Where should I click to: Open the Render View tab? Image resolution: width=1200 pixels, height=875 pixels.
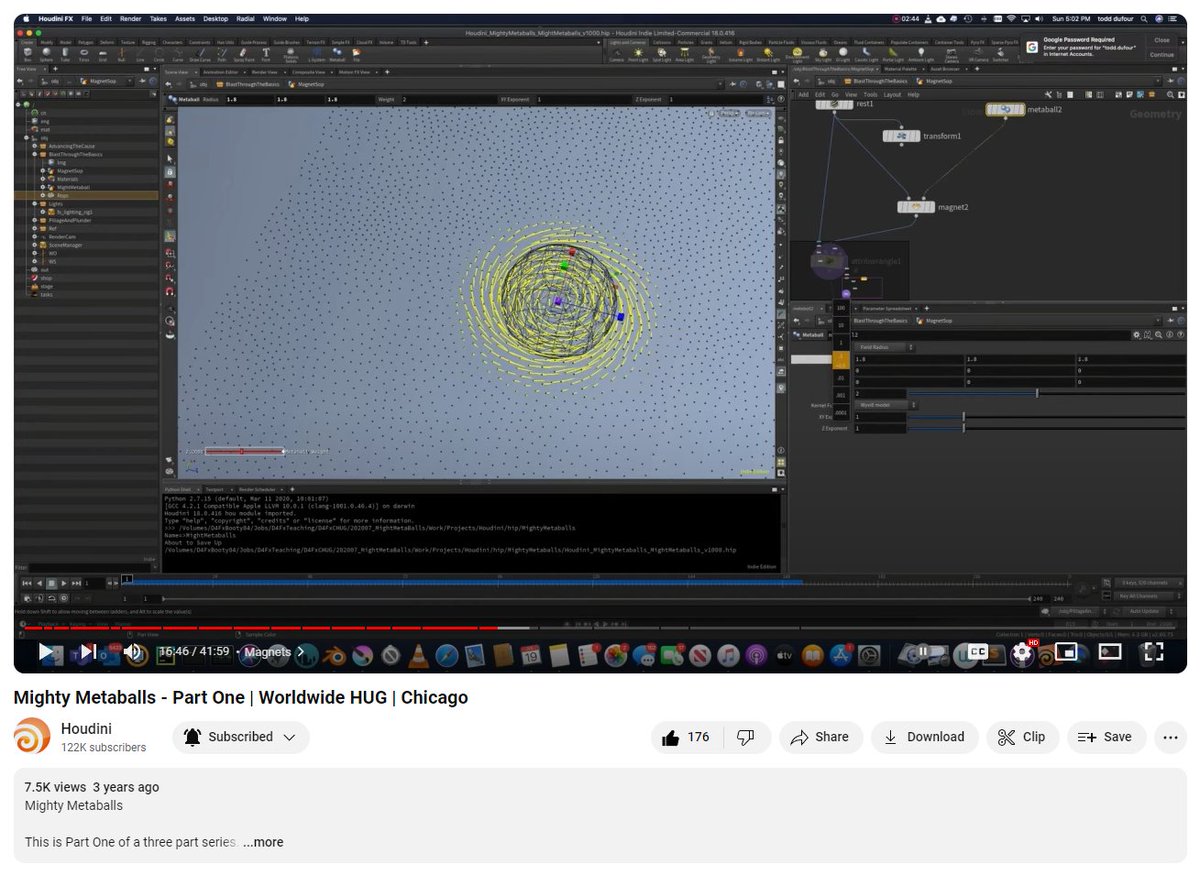pos(263,72)
